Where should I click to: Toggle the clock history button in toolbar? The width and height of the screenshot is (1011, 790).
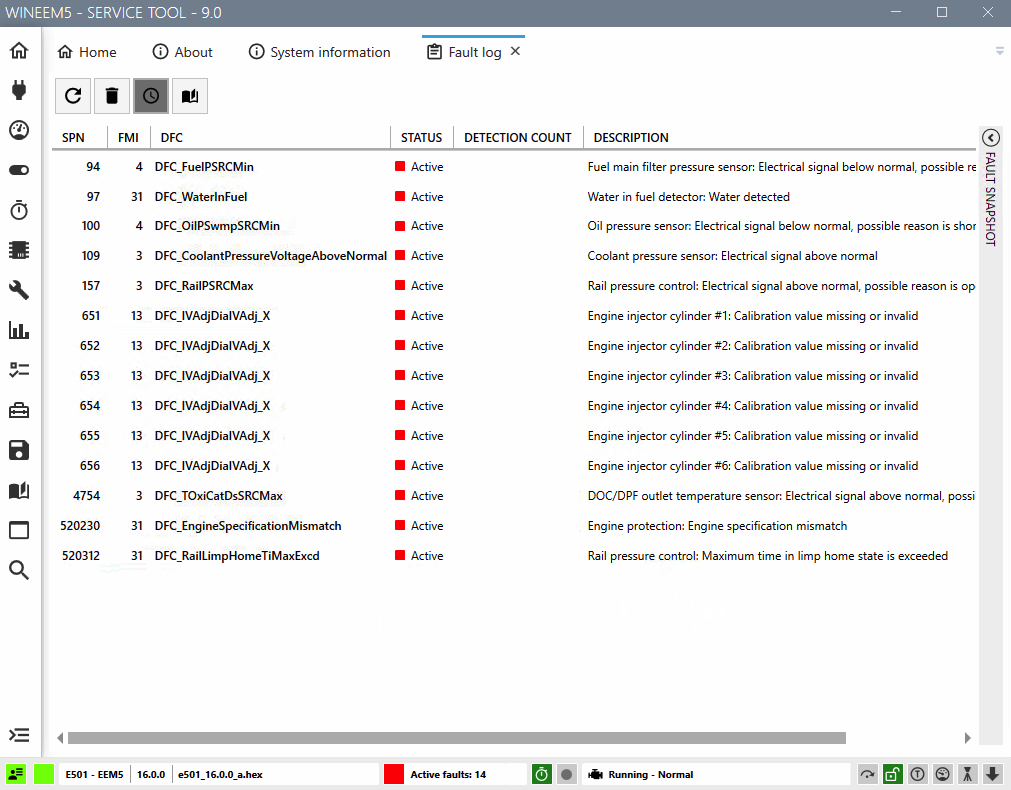click(151, 96)
